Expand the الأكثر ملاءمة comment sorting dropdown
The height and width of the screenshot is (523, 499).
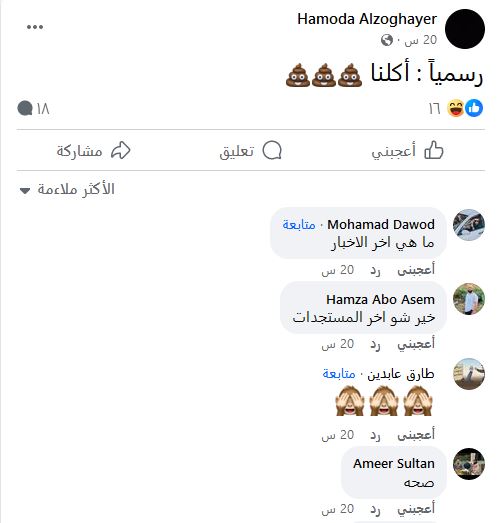(x=67, y=189)
